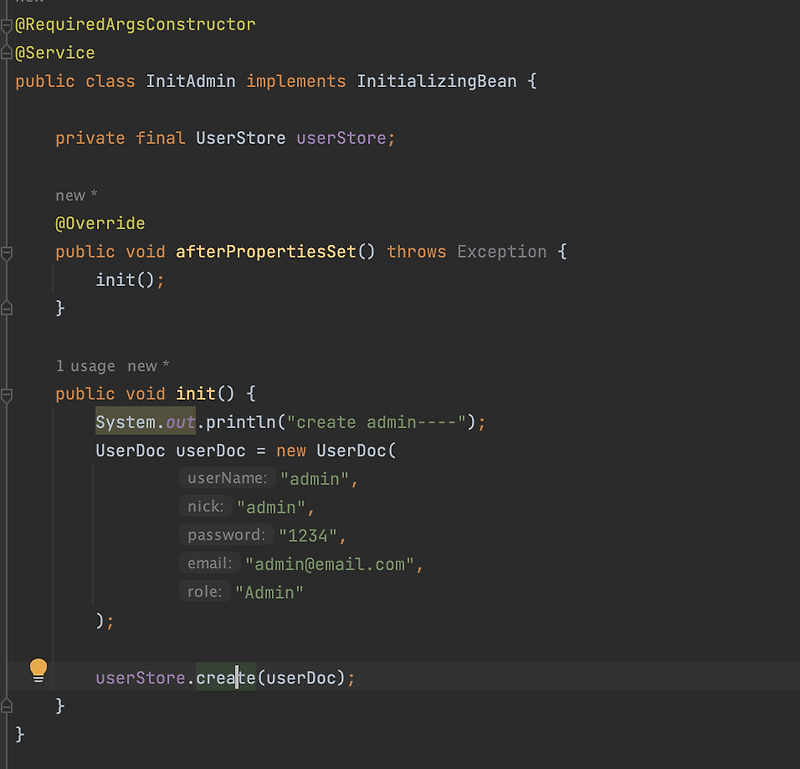Click the 'new *' hint above init method

click(x=148, y=366)
